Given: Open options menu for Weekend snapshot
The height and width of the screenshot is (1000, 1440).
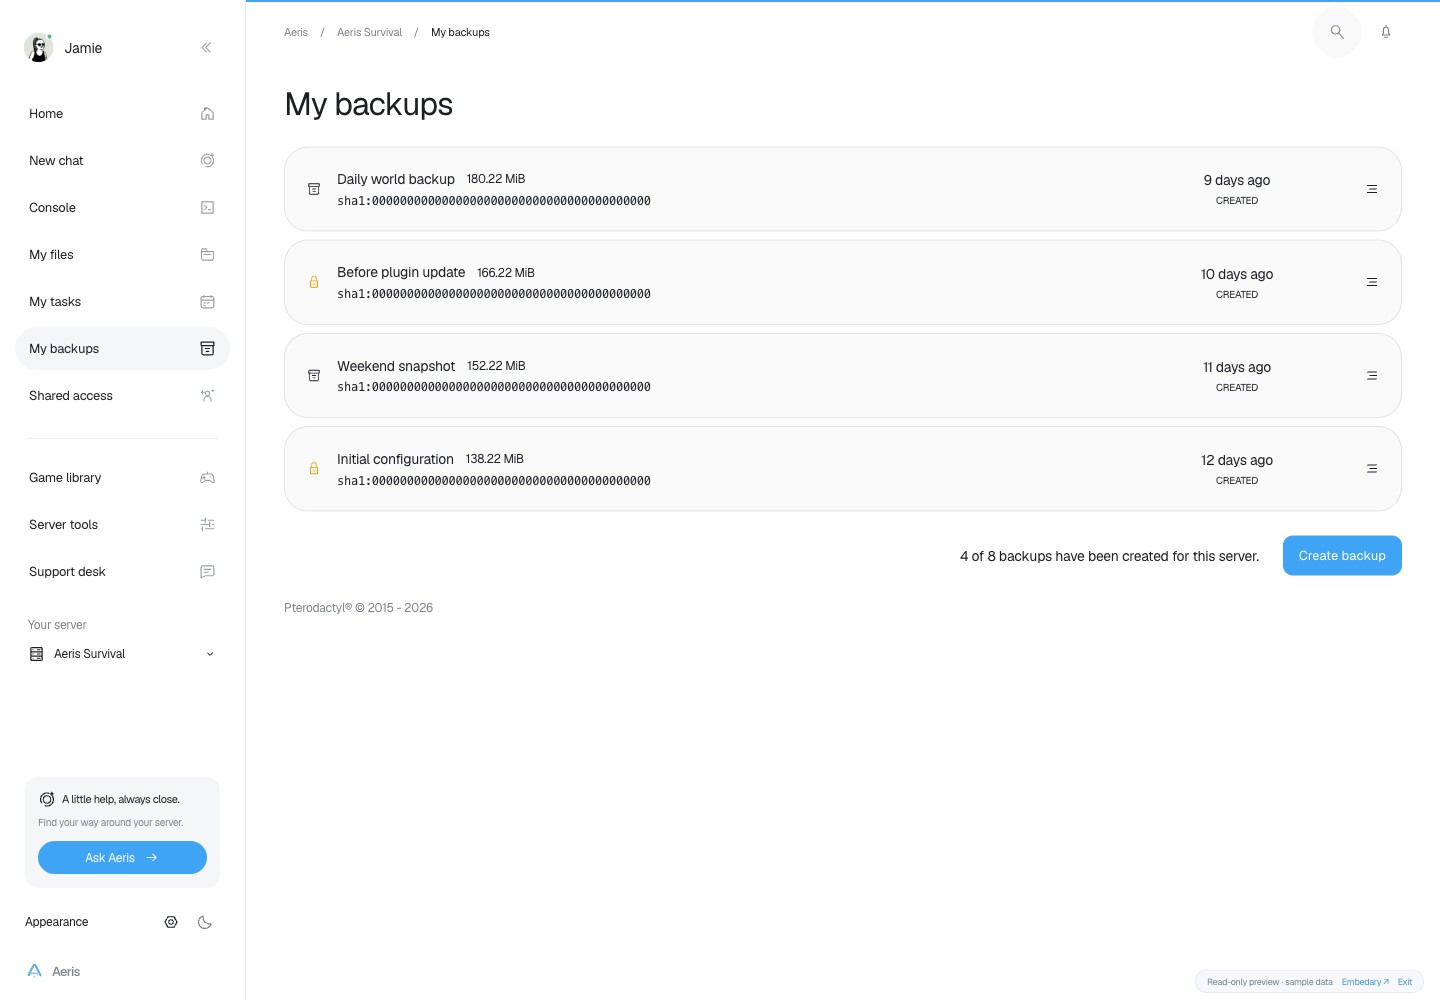Looking at the screenshot, I should tap(1372, 376).
